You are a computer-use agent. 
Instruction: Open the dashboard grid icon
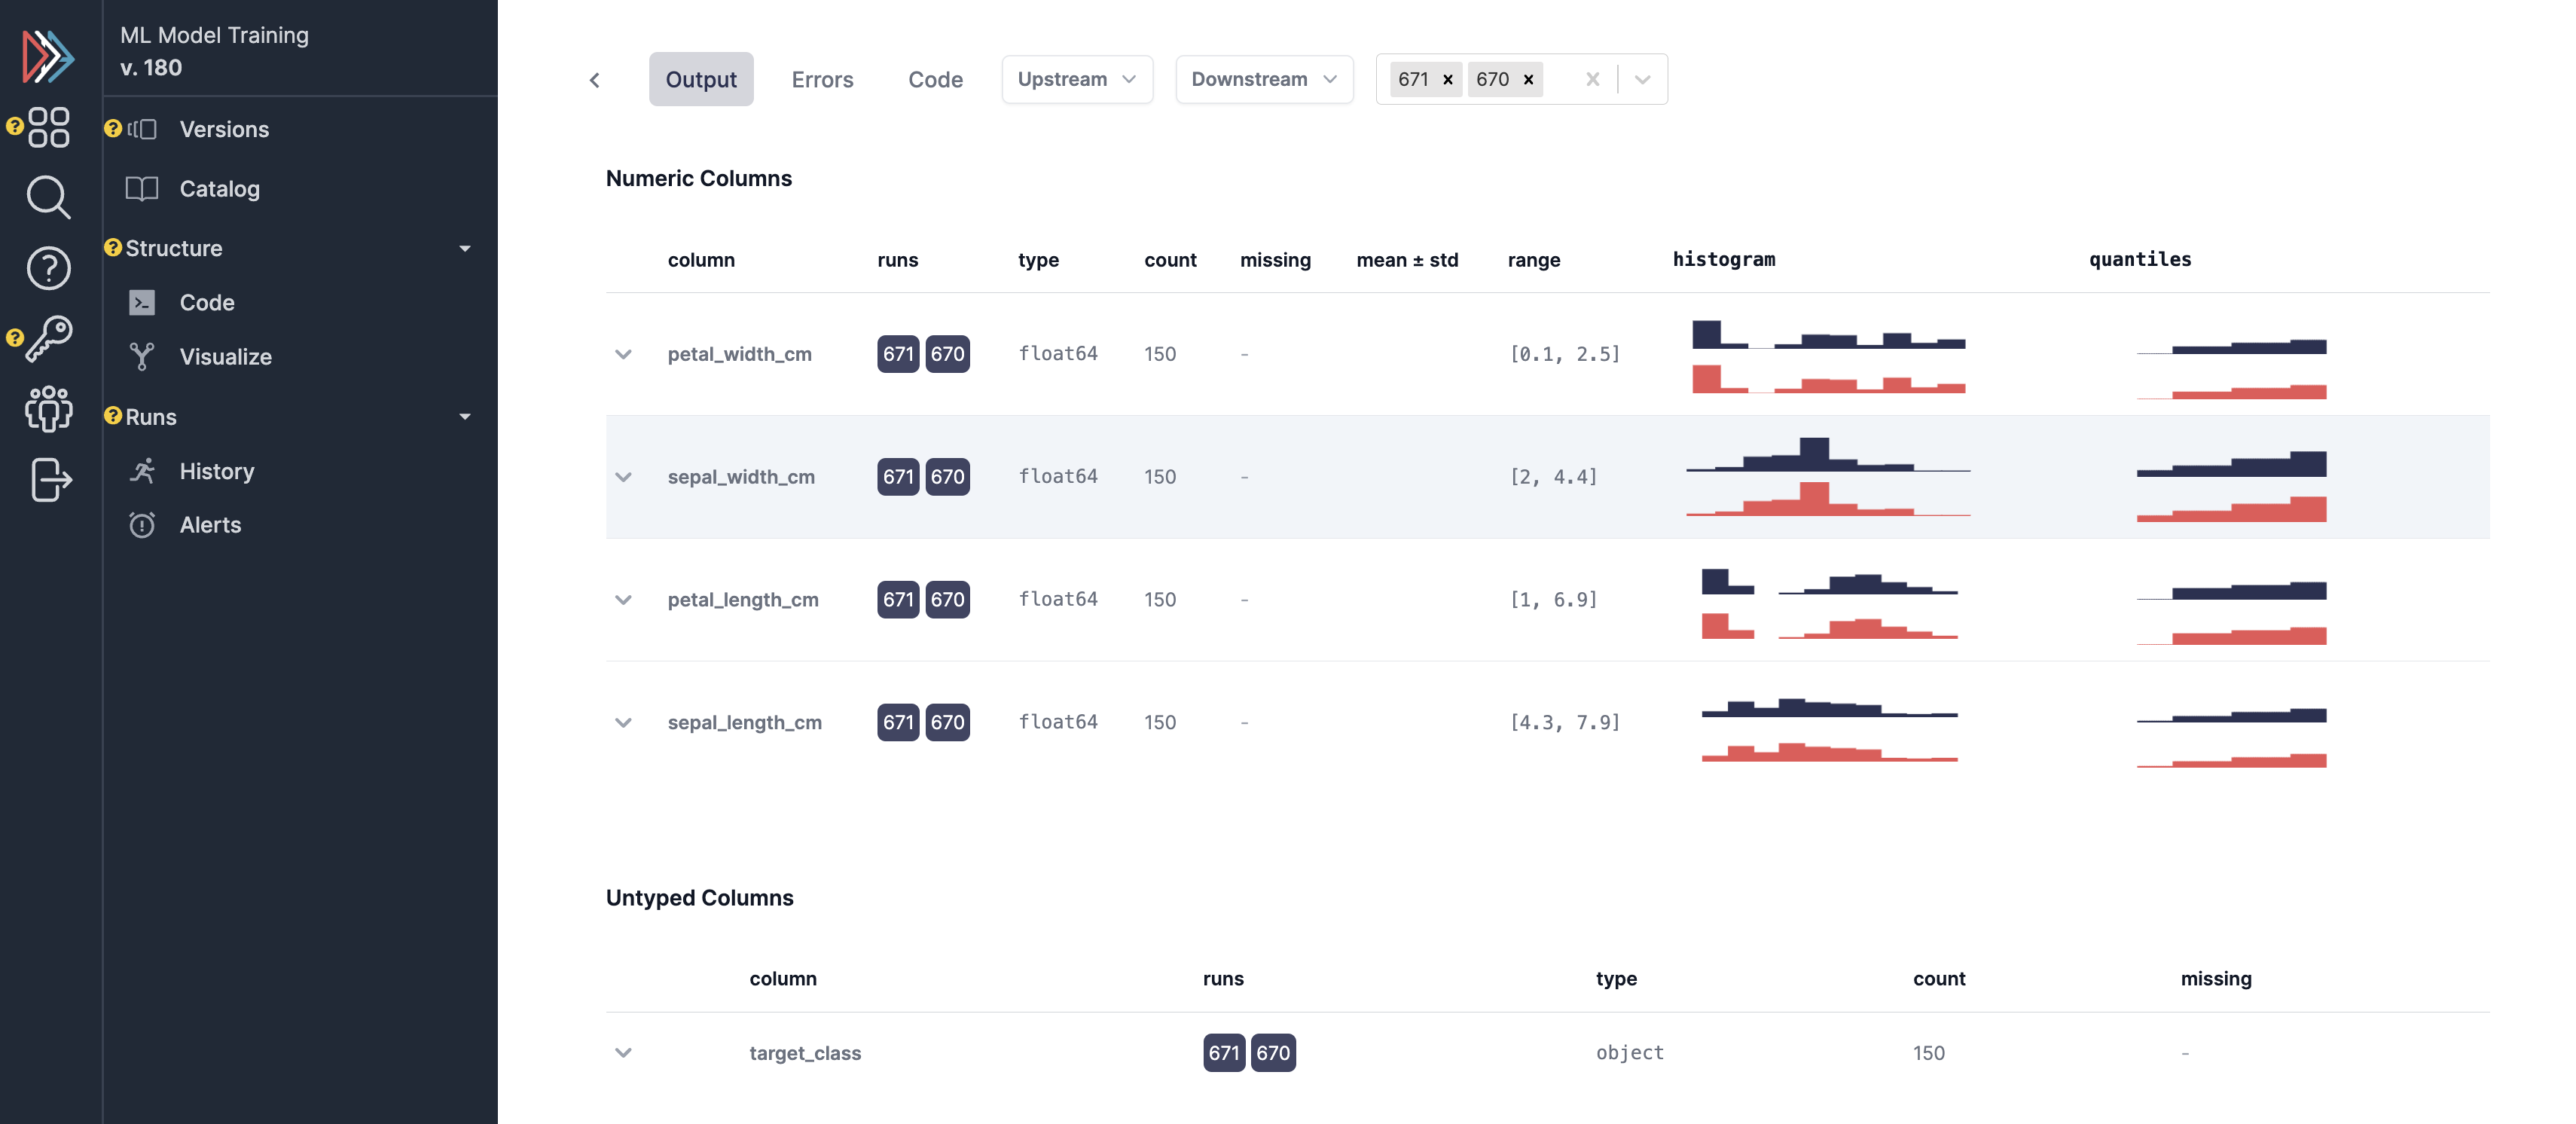pyautogui.click(x=48, y=127)
